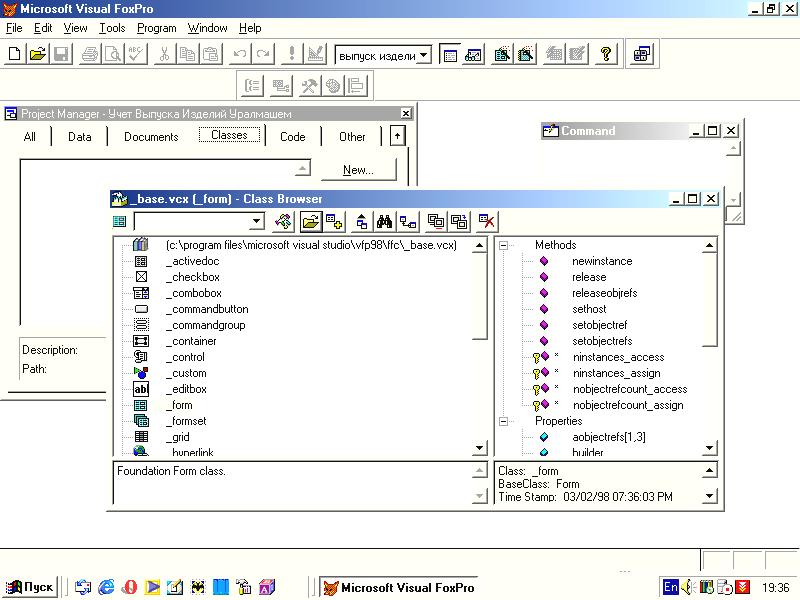Open the View menu
800x600 pixels.
(75, 28)
